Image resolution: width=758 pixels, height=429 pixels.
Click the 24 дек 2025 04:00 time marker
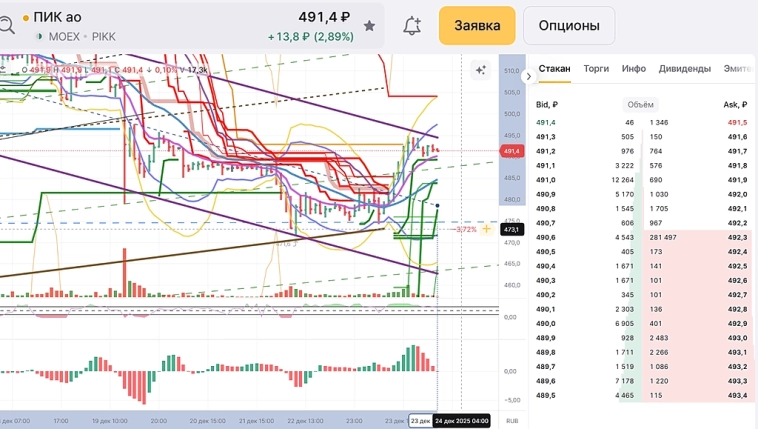pos(462,421)
